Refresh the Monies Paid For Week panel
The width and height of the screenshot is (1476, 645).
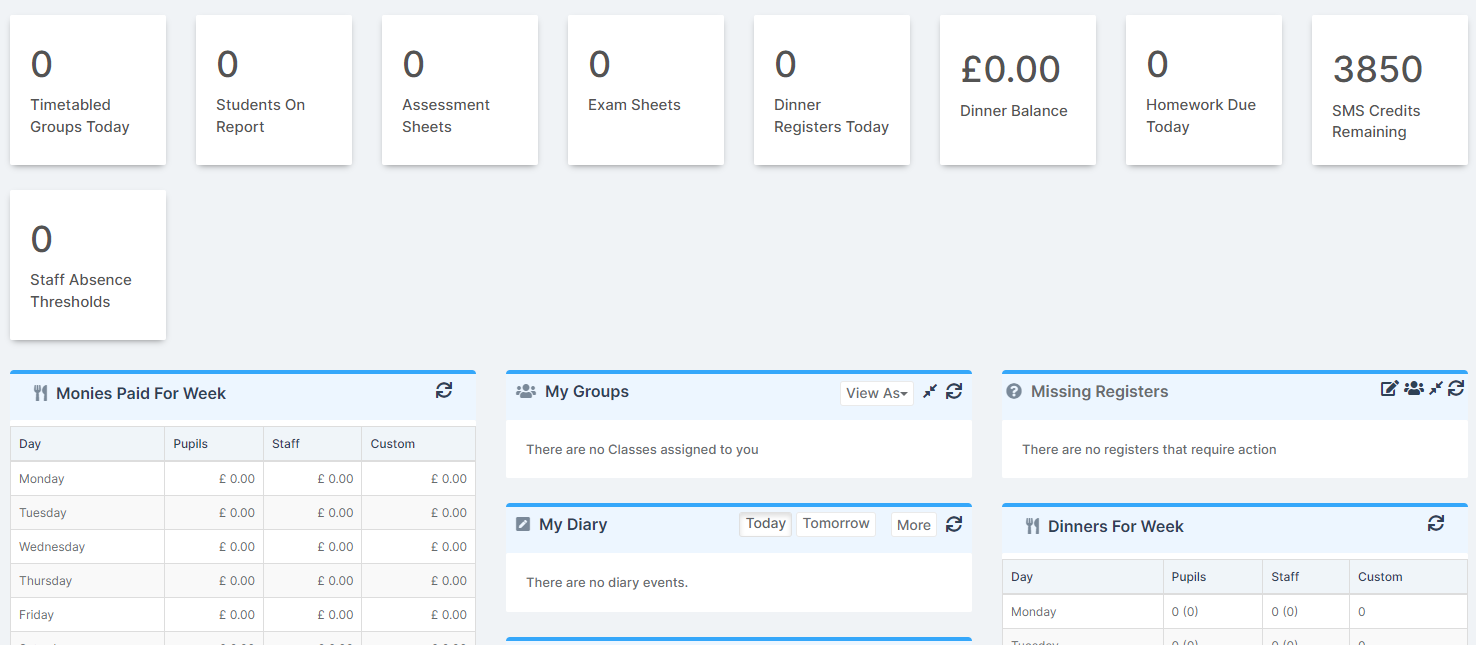tap(444, 391)
